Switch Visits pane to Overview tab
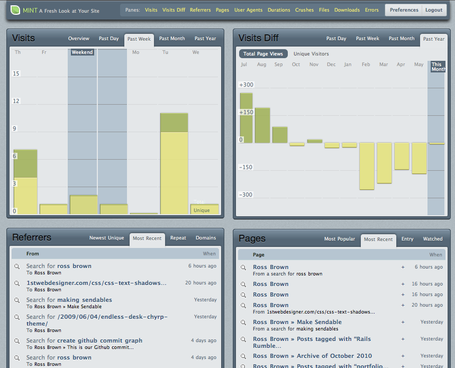455x368 pixels. (79, 38)
